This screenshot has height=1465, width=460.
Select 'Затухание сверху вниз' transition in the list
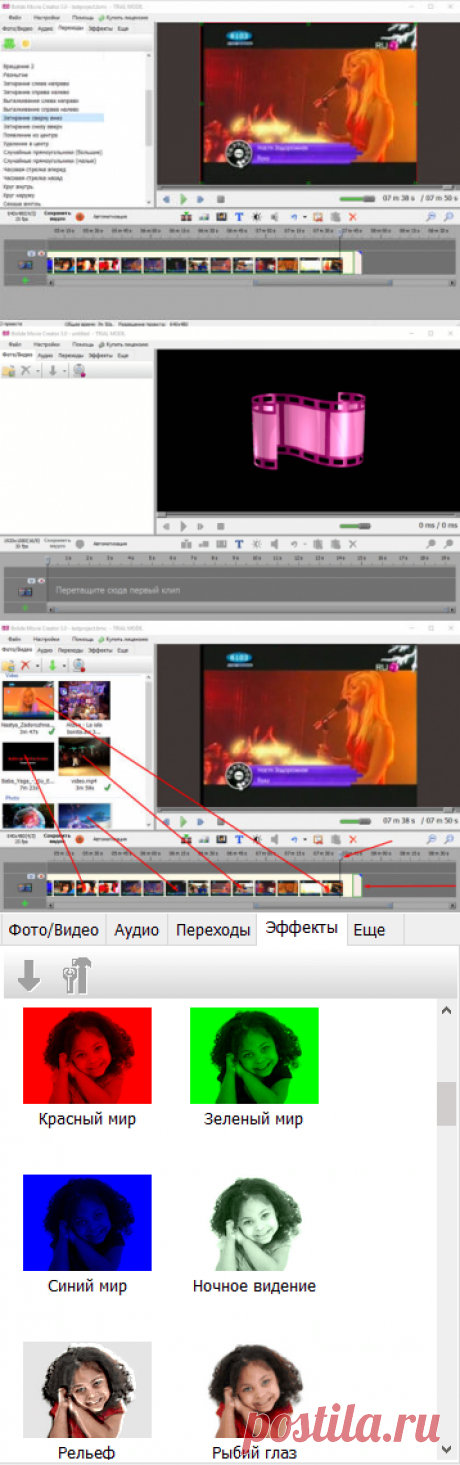tap(52, 117)
